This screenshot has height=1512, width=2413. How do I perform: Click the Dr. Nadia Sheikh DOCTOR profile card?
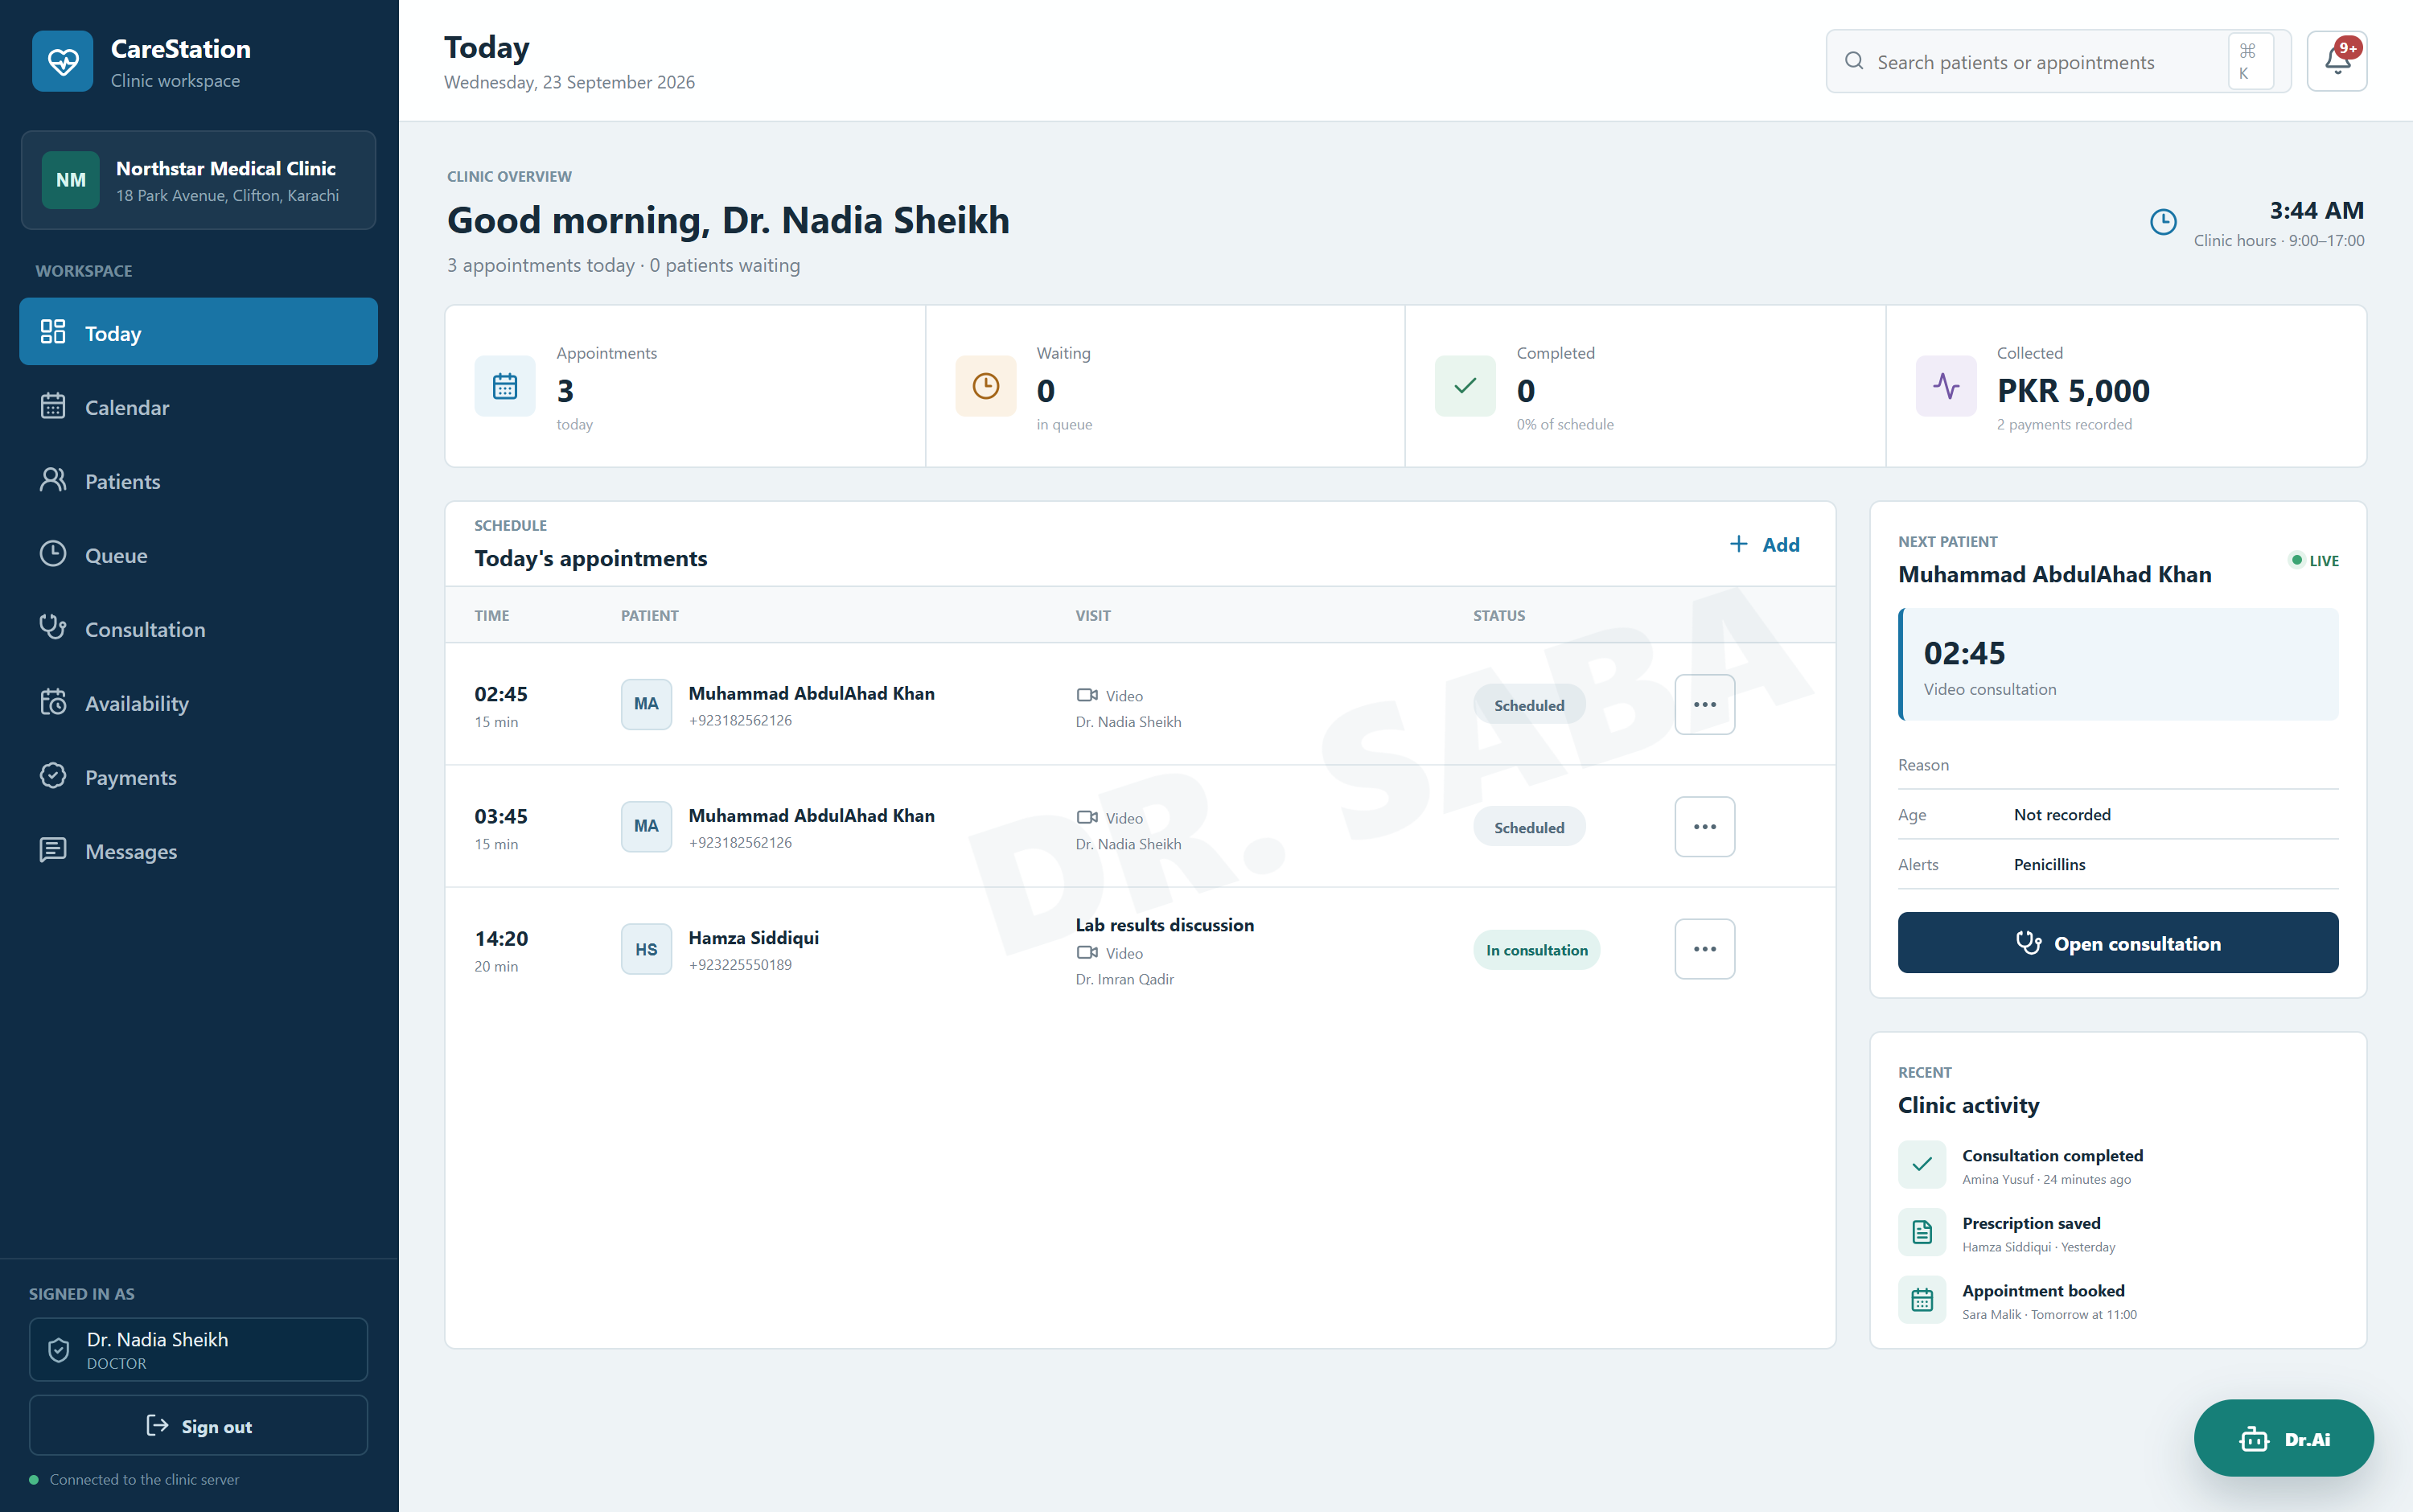click(198, 1350)
